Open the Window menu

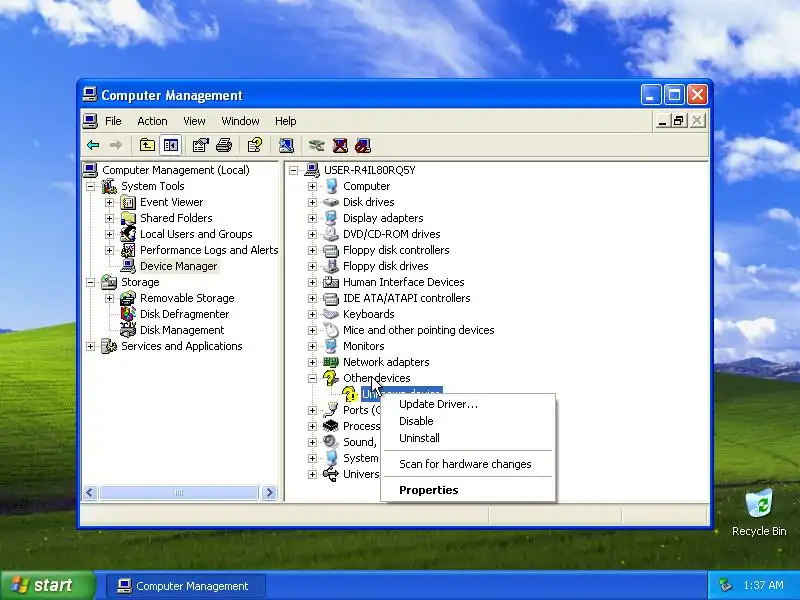240,121
